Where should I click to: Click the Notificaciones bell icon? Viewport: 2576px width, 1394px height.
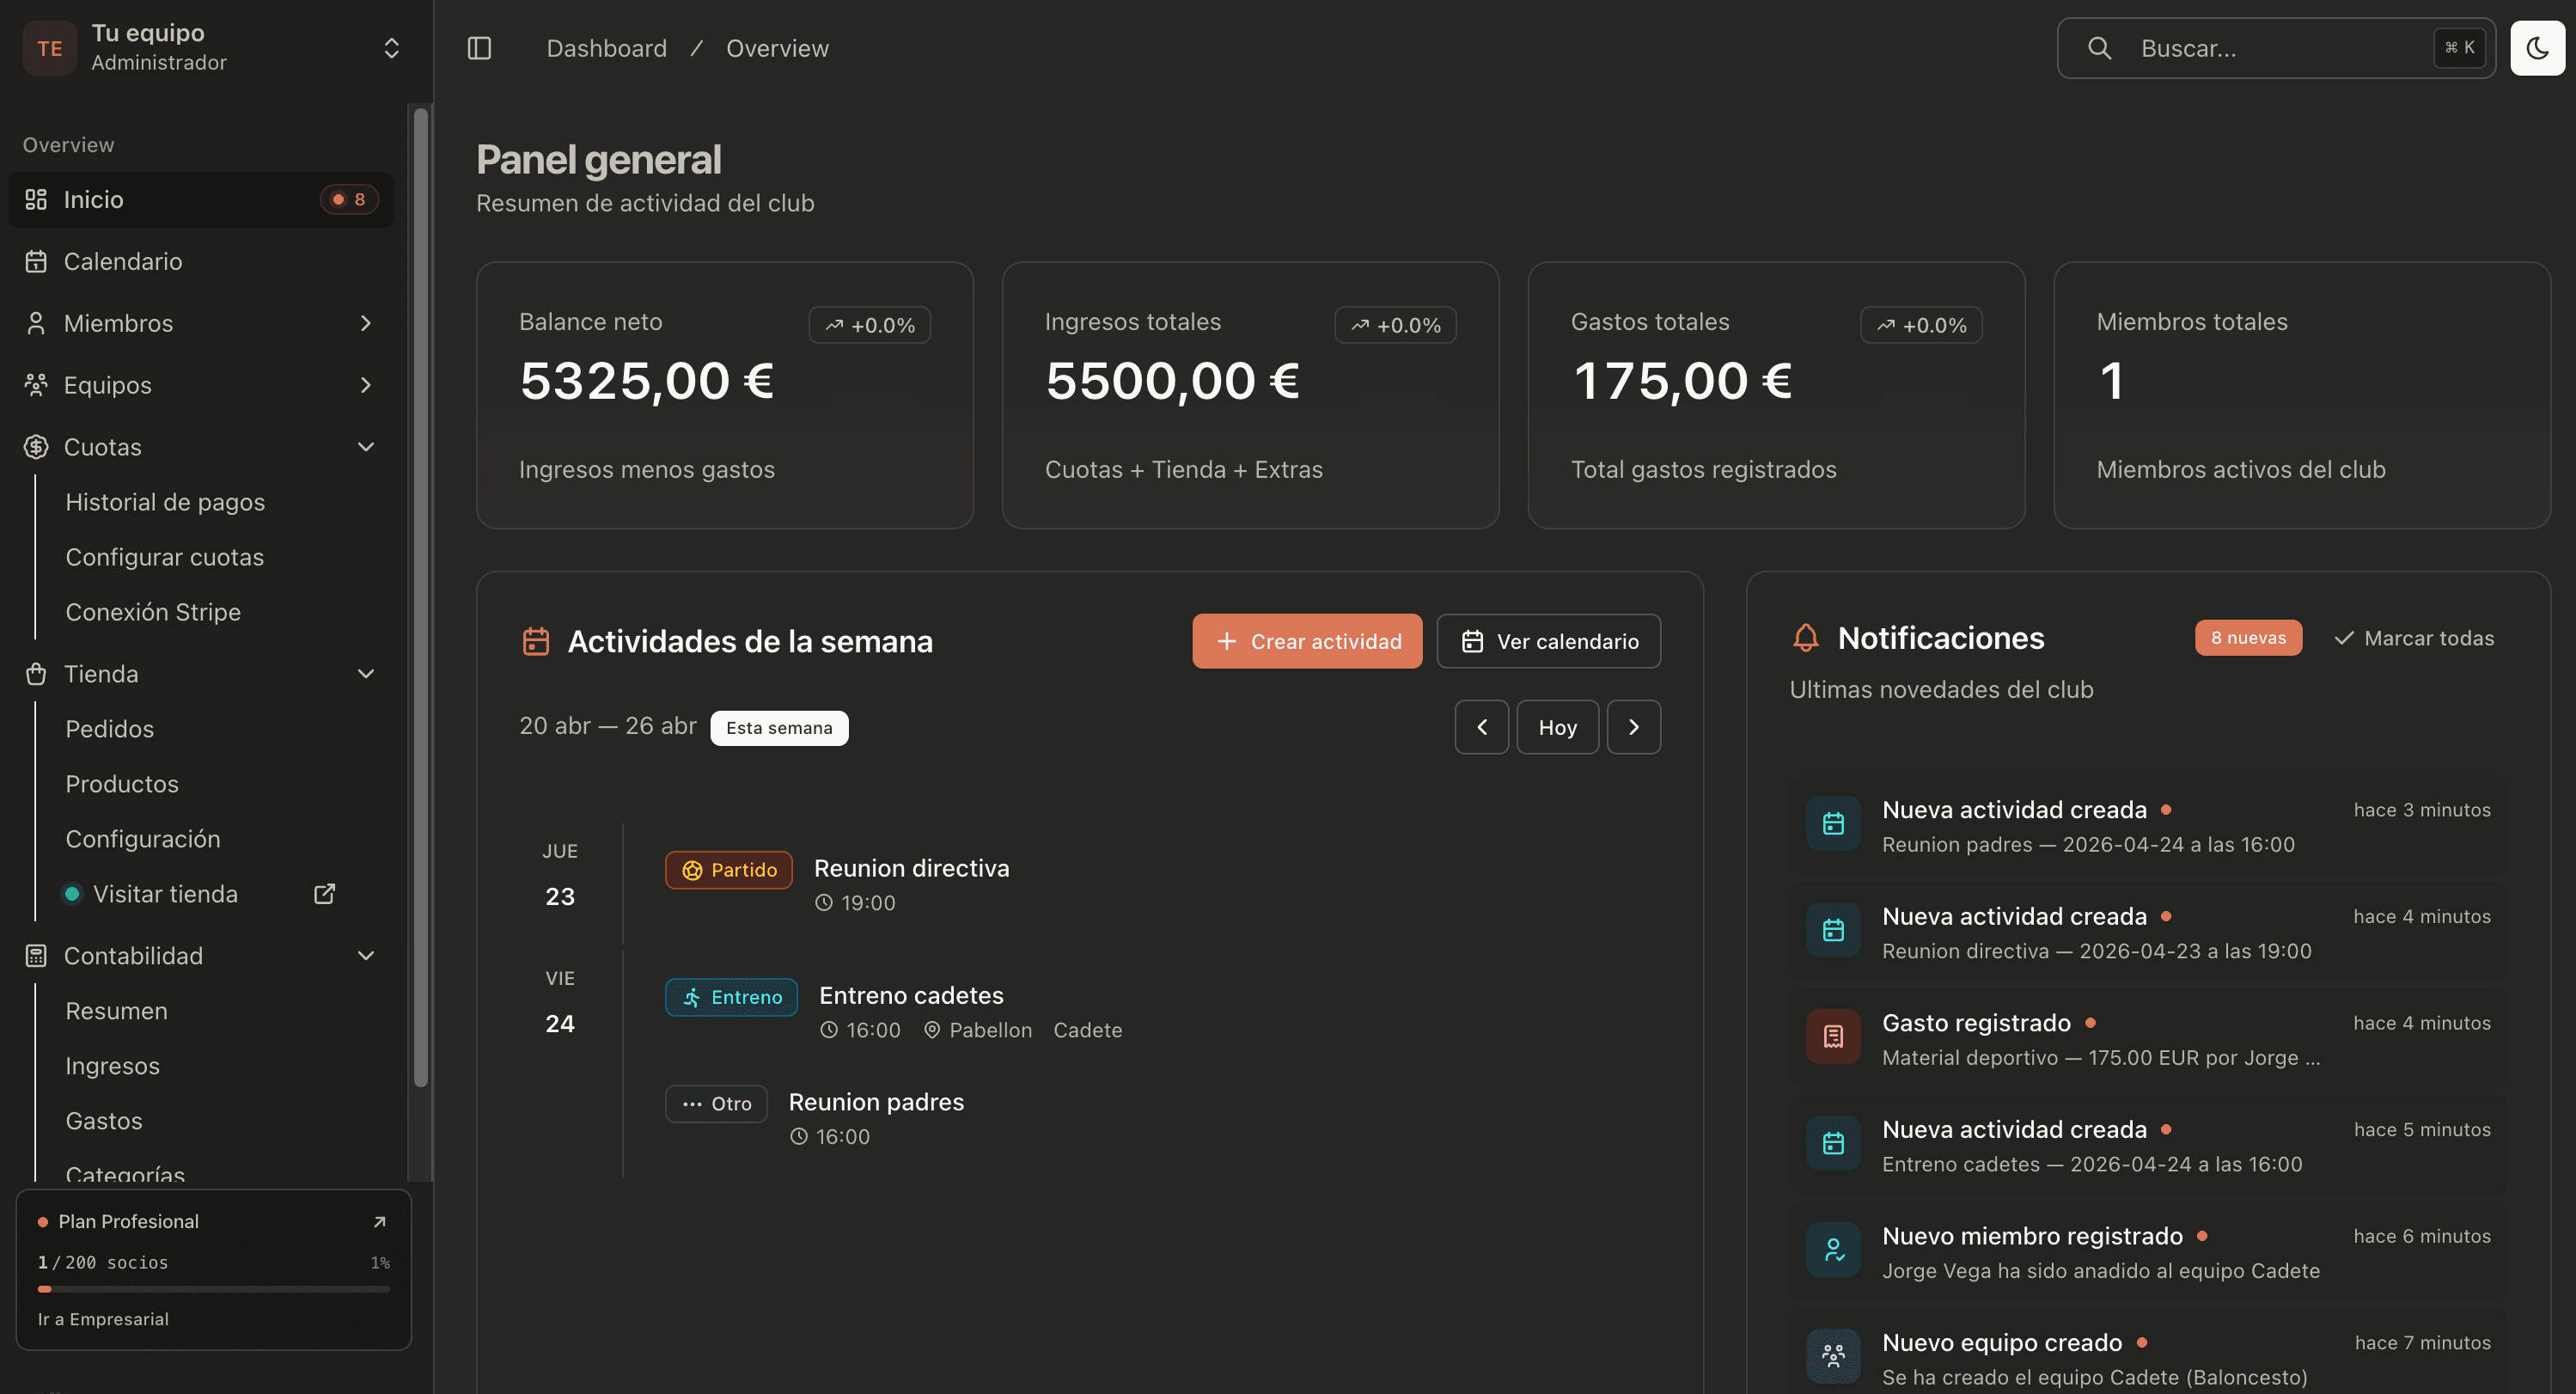click(x=1806, y=638)
